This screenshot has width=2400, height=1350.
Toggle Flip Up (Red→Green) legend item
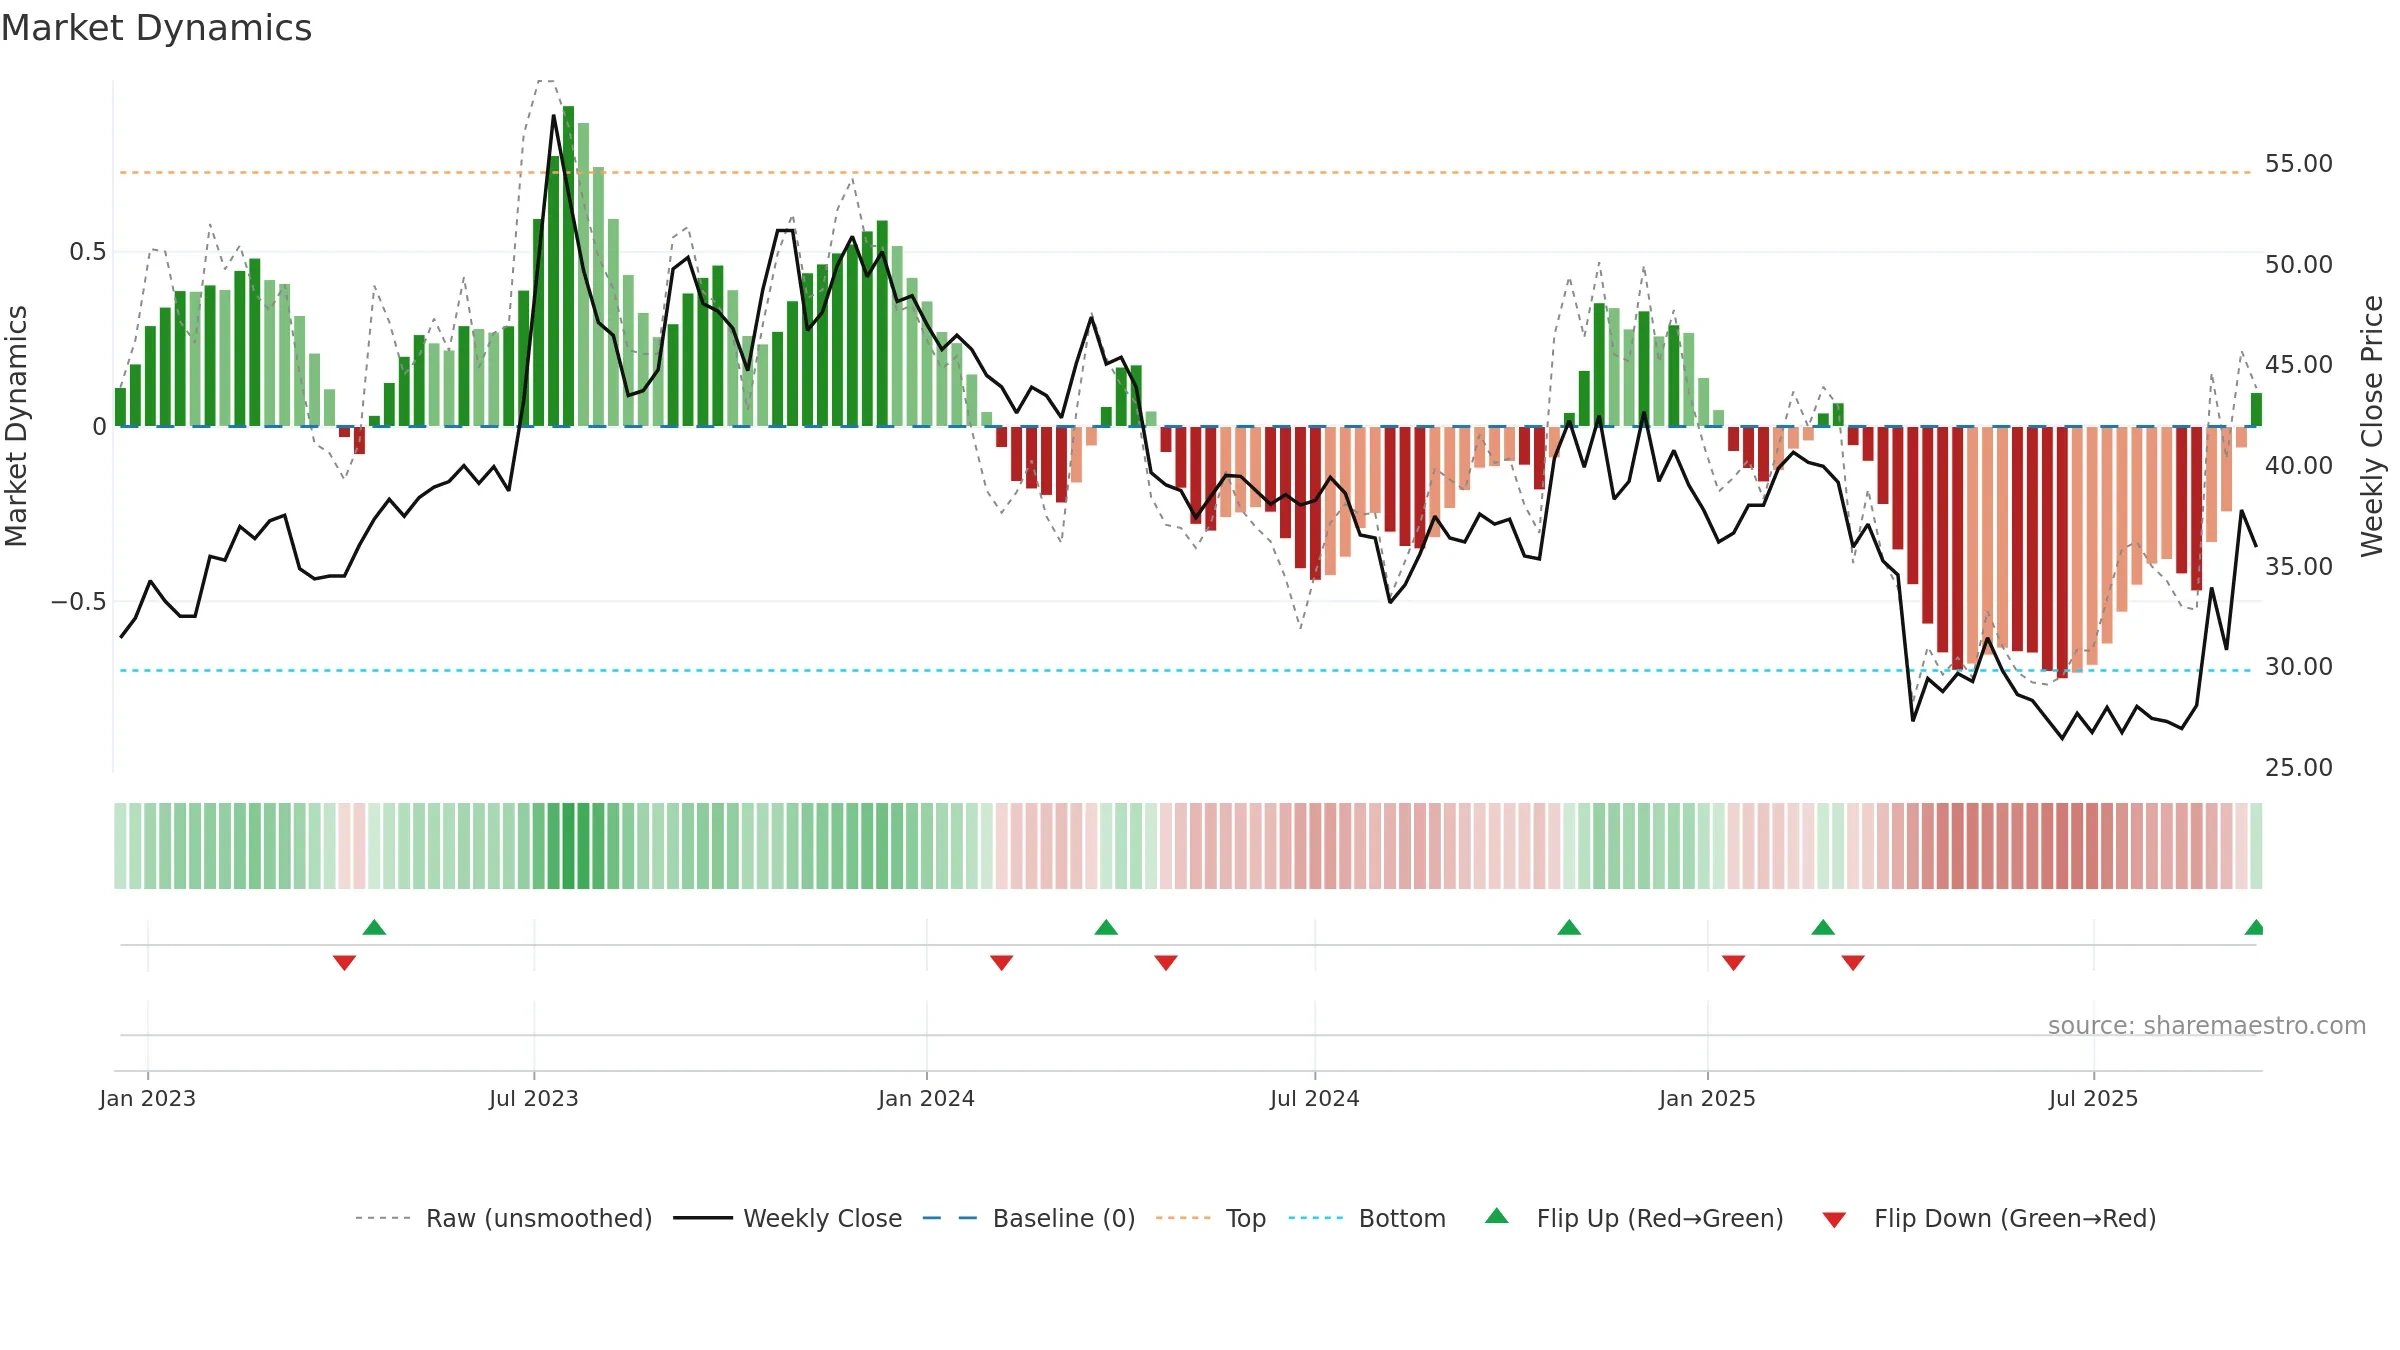(x=1634, y=1218)
